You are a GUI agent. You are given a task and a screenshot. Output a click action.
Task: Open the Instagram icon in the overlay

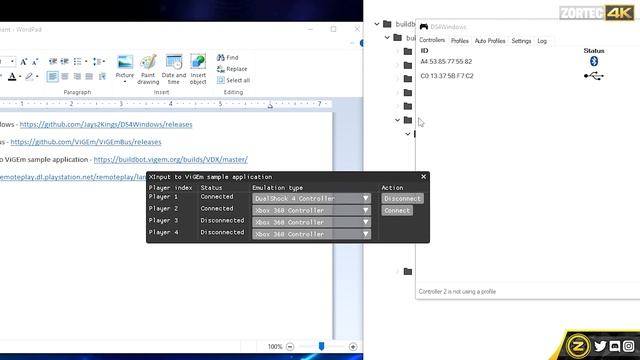629,346
